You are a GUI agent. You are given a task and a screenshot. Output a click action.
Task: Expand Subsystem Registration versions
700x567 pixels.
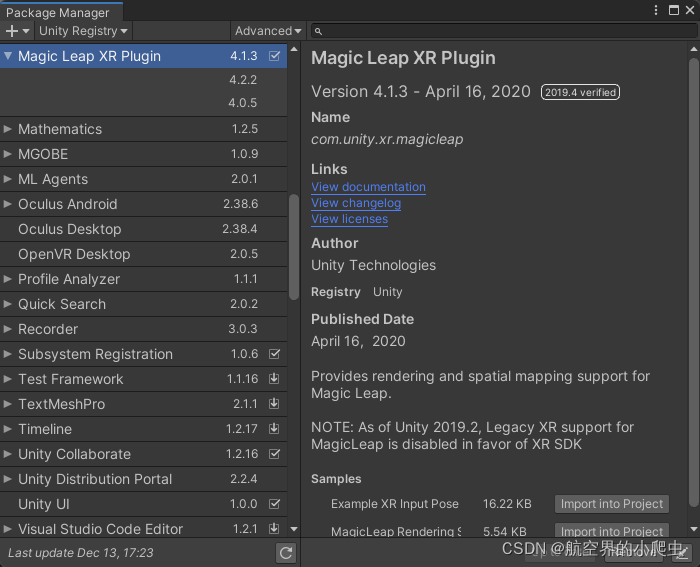pyautogui.click(x=8, y=354)
